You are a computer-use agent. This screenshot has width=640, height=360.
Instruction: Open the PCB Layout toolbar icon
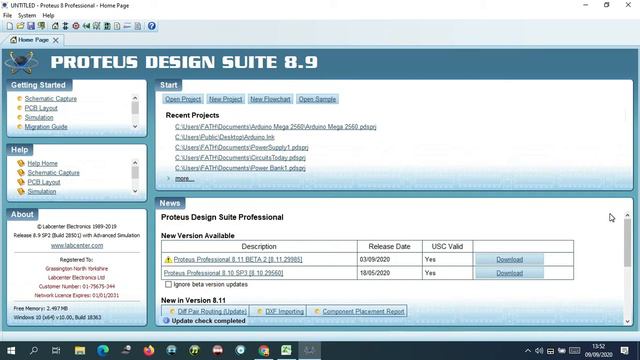(76, 26)
